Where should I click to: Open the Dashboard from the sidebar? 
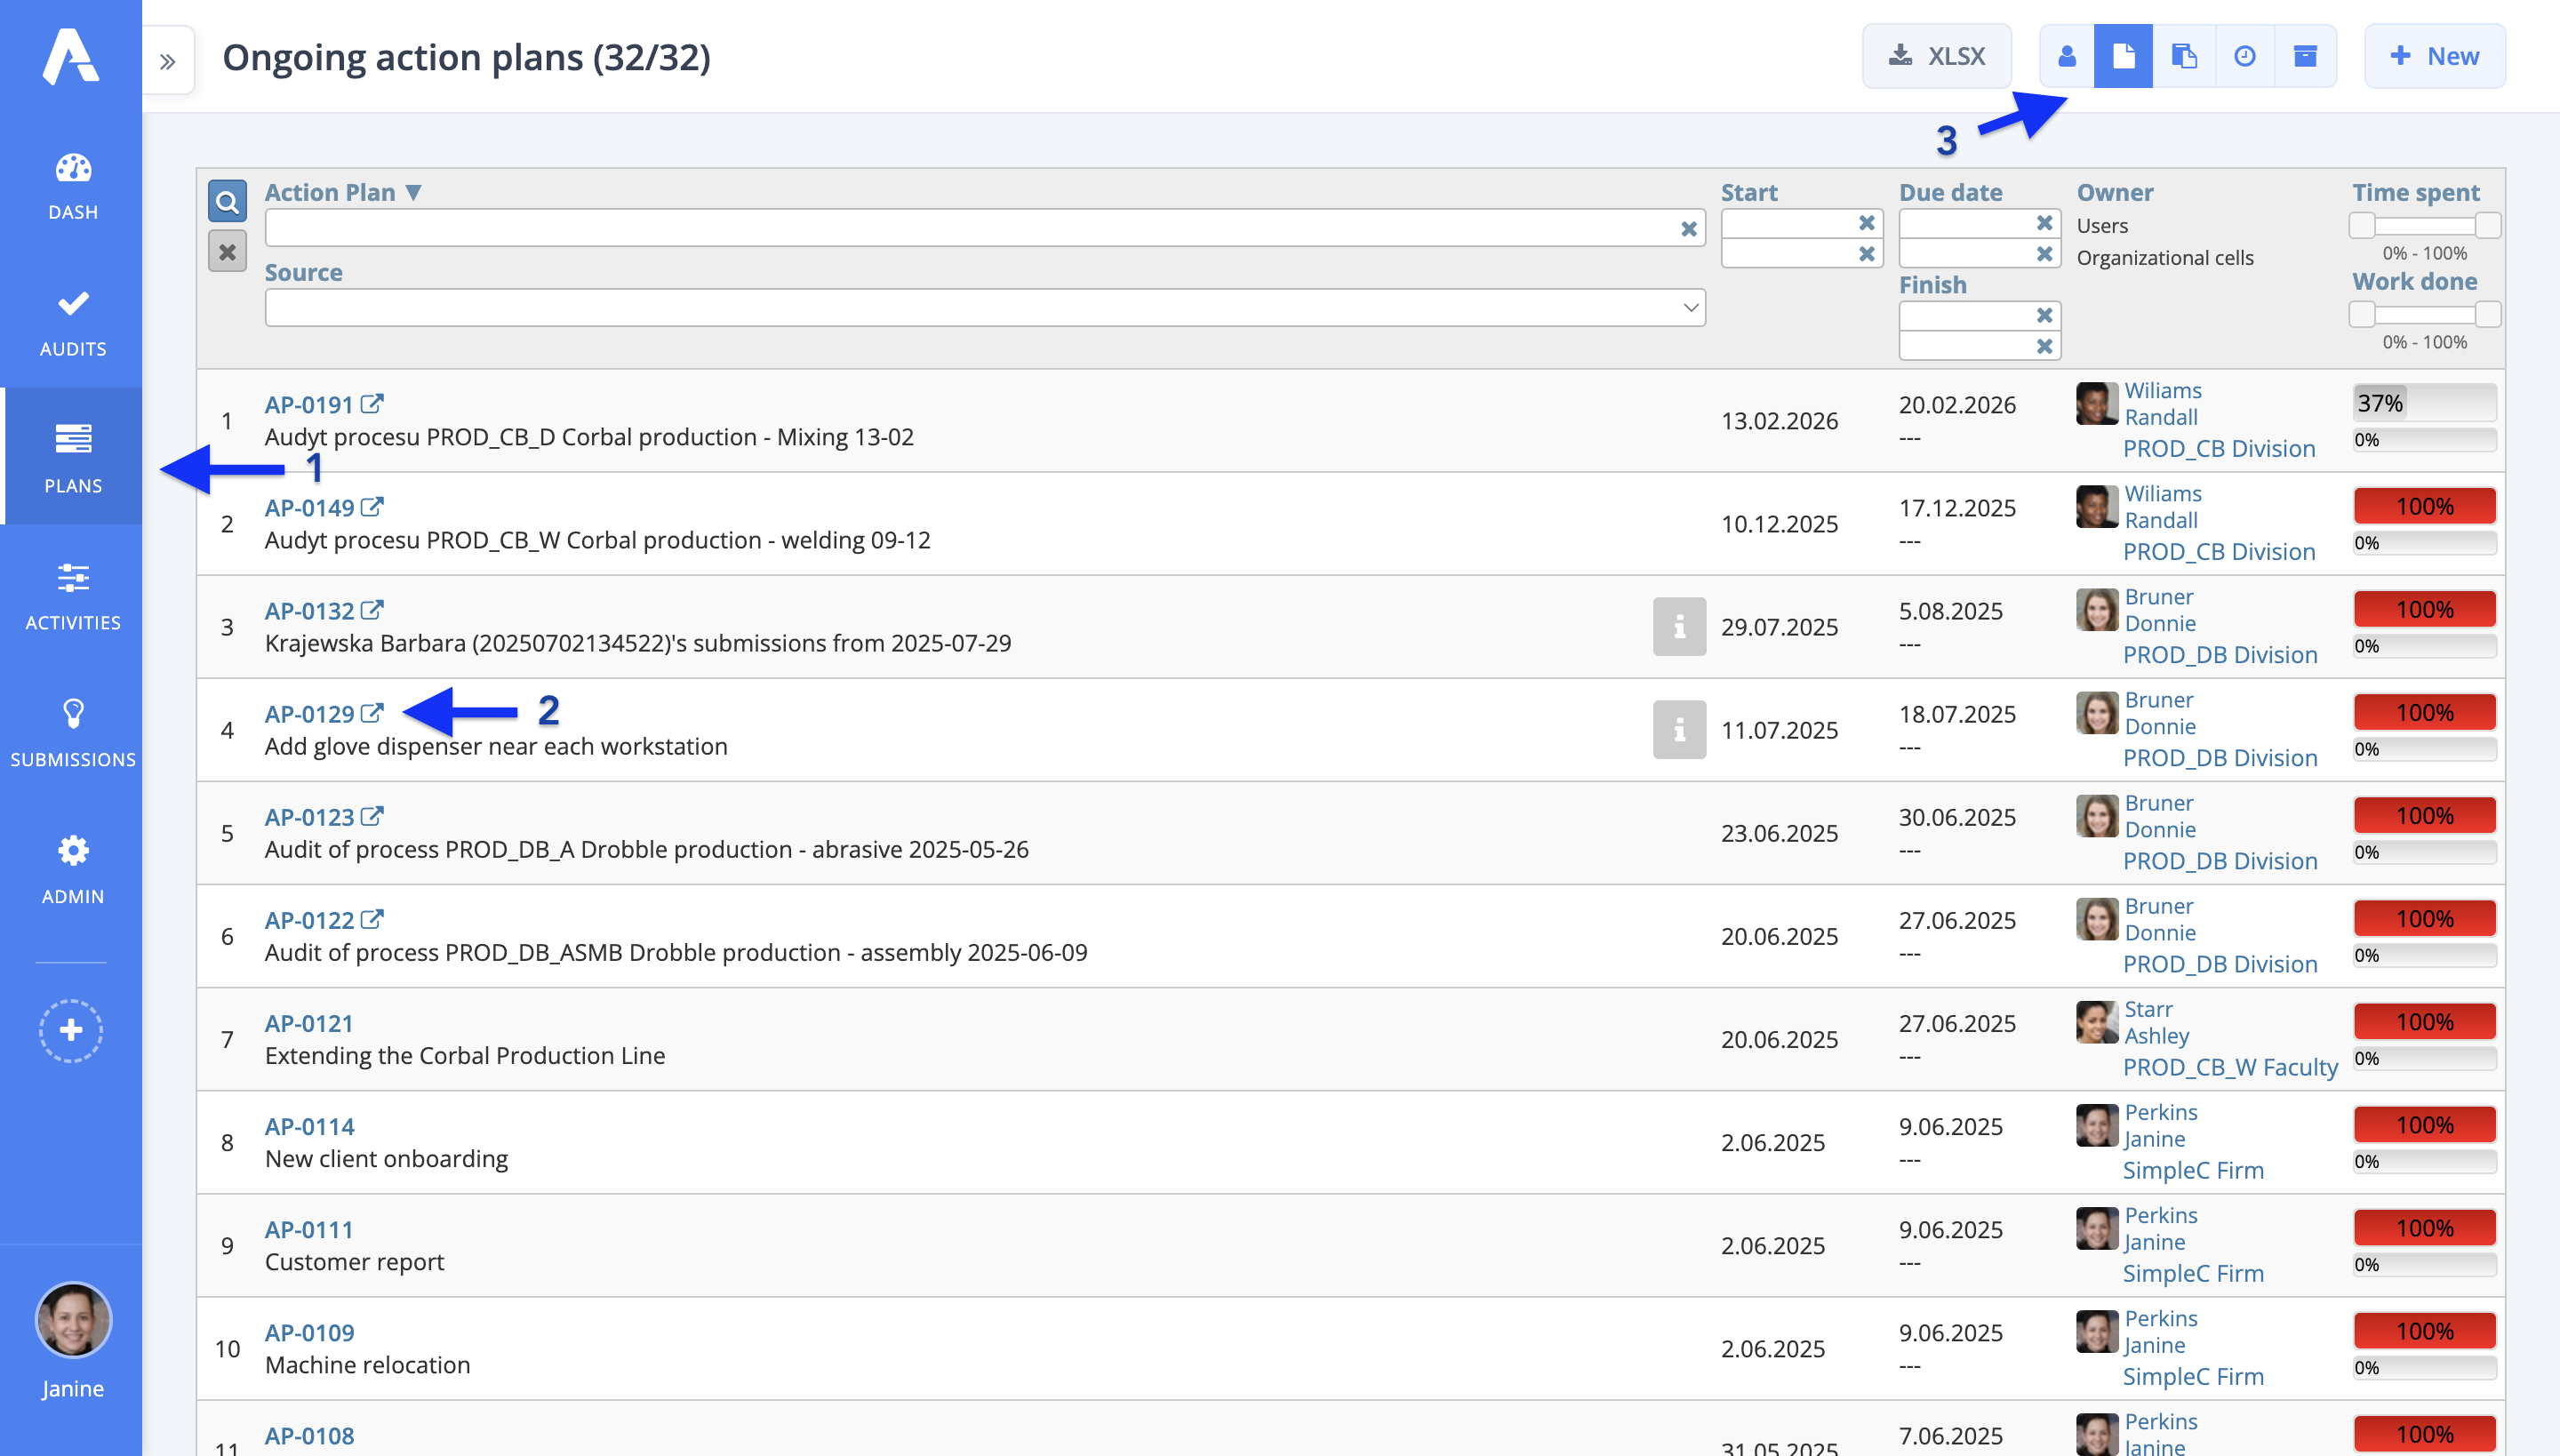(72, 184)
